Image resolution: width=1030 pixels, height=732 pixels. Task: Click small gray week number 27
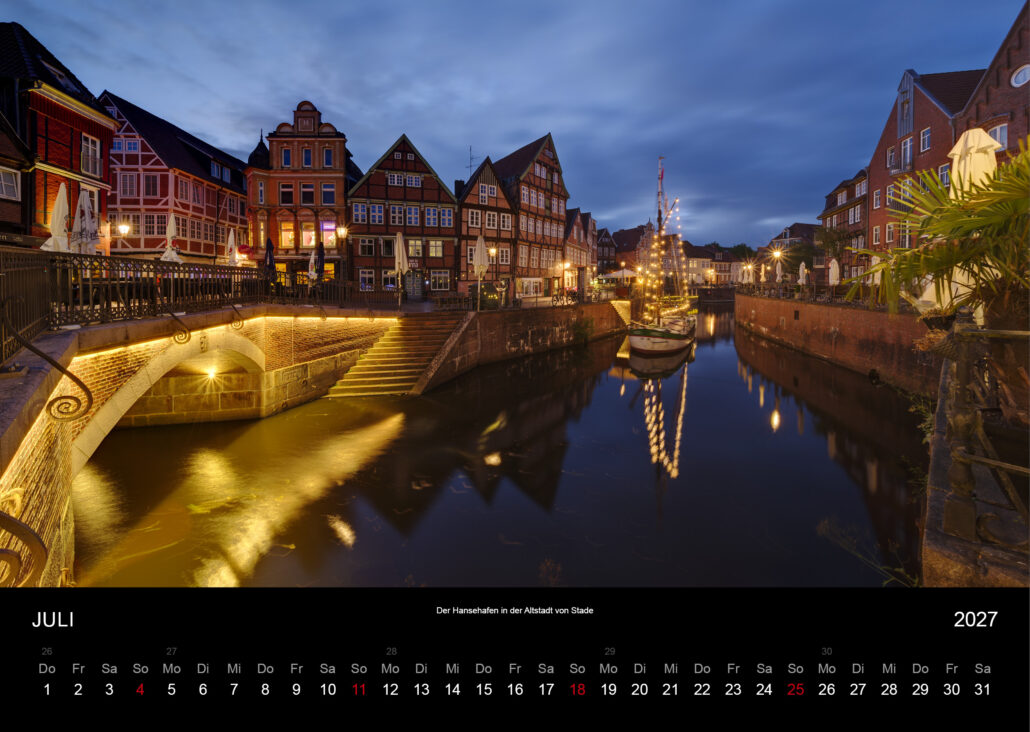171,651
